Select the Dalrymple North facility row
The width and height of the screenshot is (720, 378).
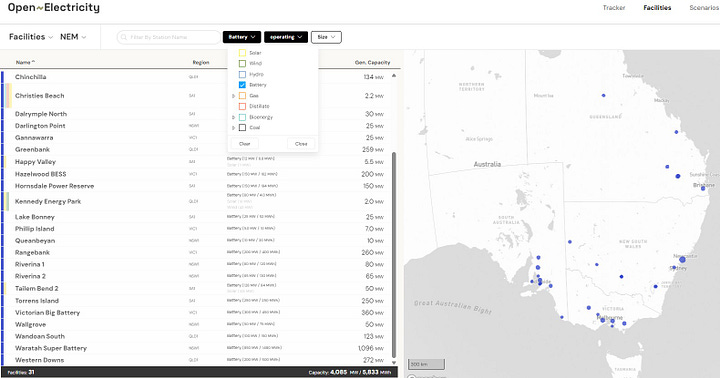197,114
